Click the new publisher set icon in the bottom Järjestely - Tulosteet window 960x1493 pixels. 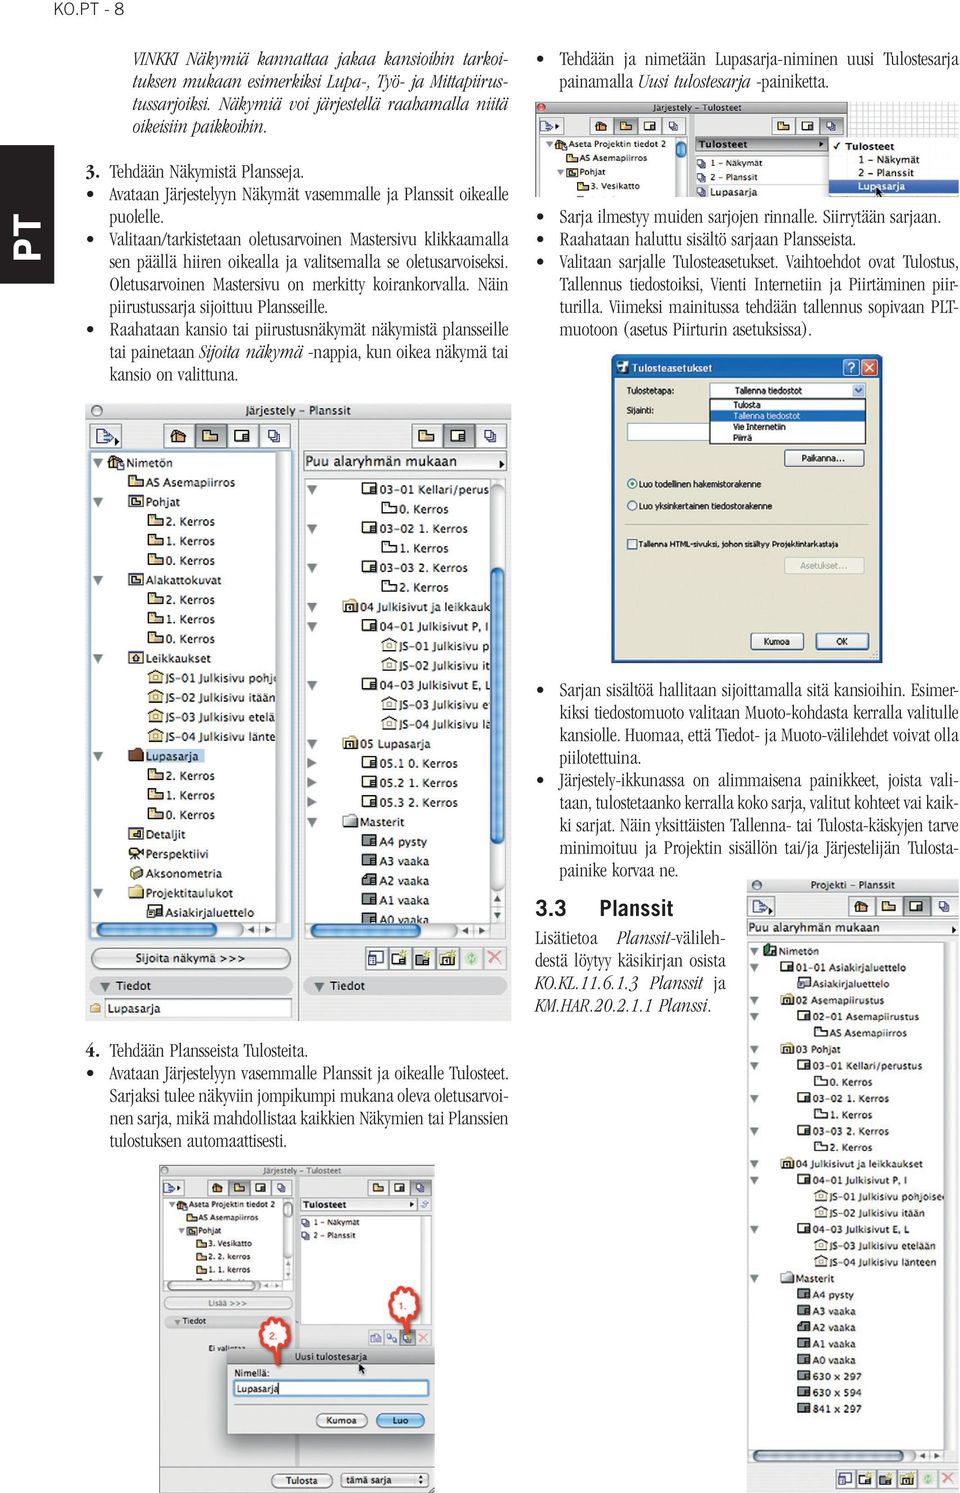[407, 1337]
